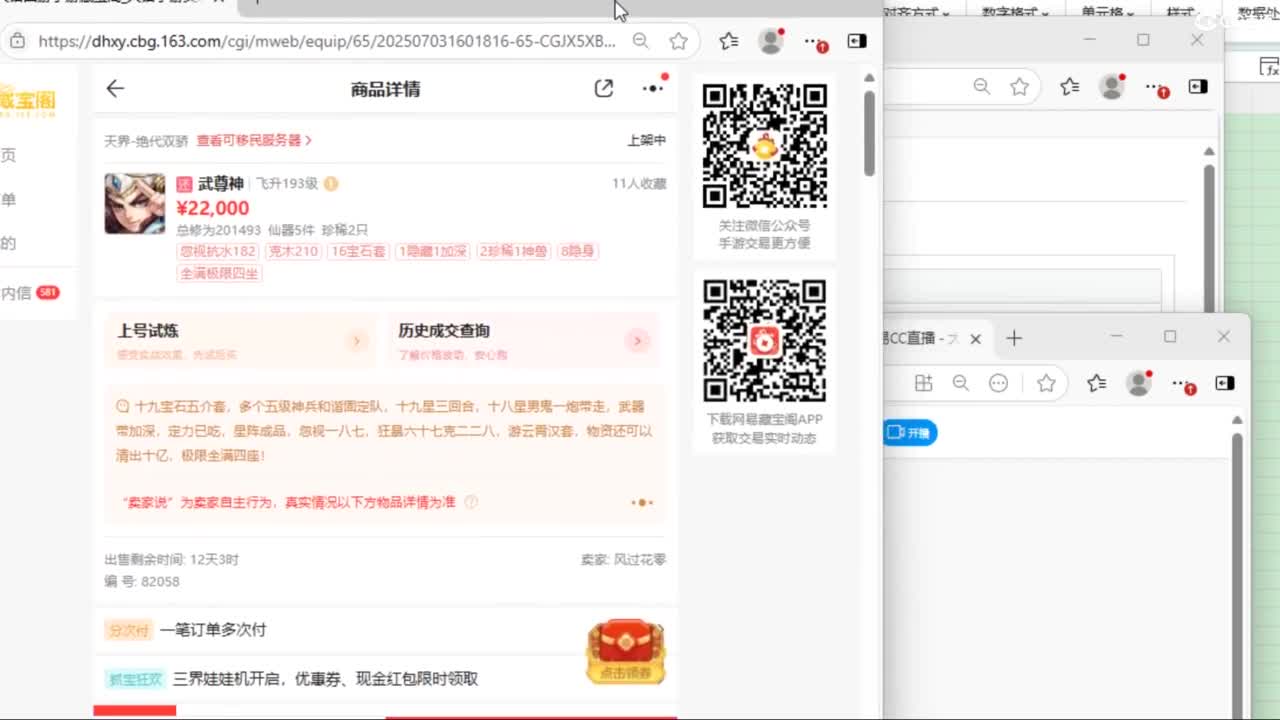Click the 卖家: 风过花零 text

[x=623, y=560]
